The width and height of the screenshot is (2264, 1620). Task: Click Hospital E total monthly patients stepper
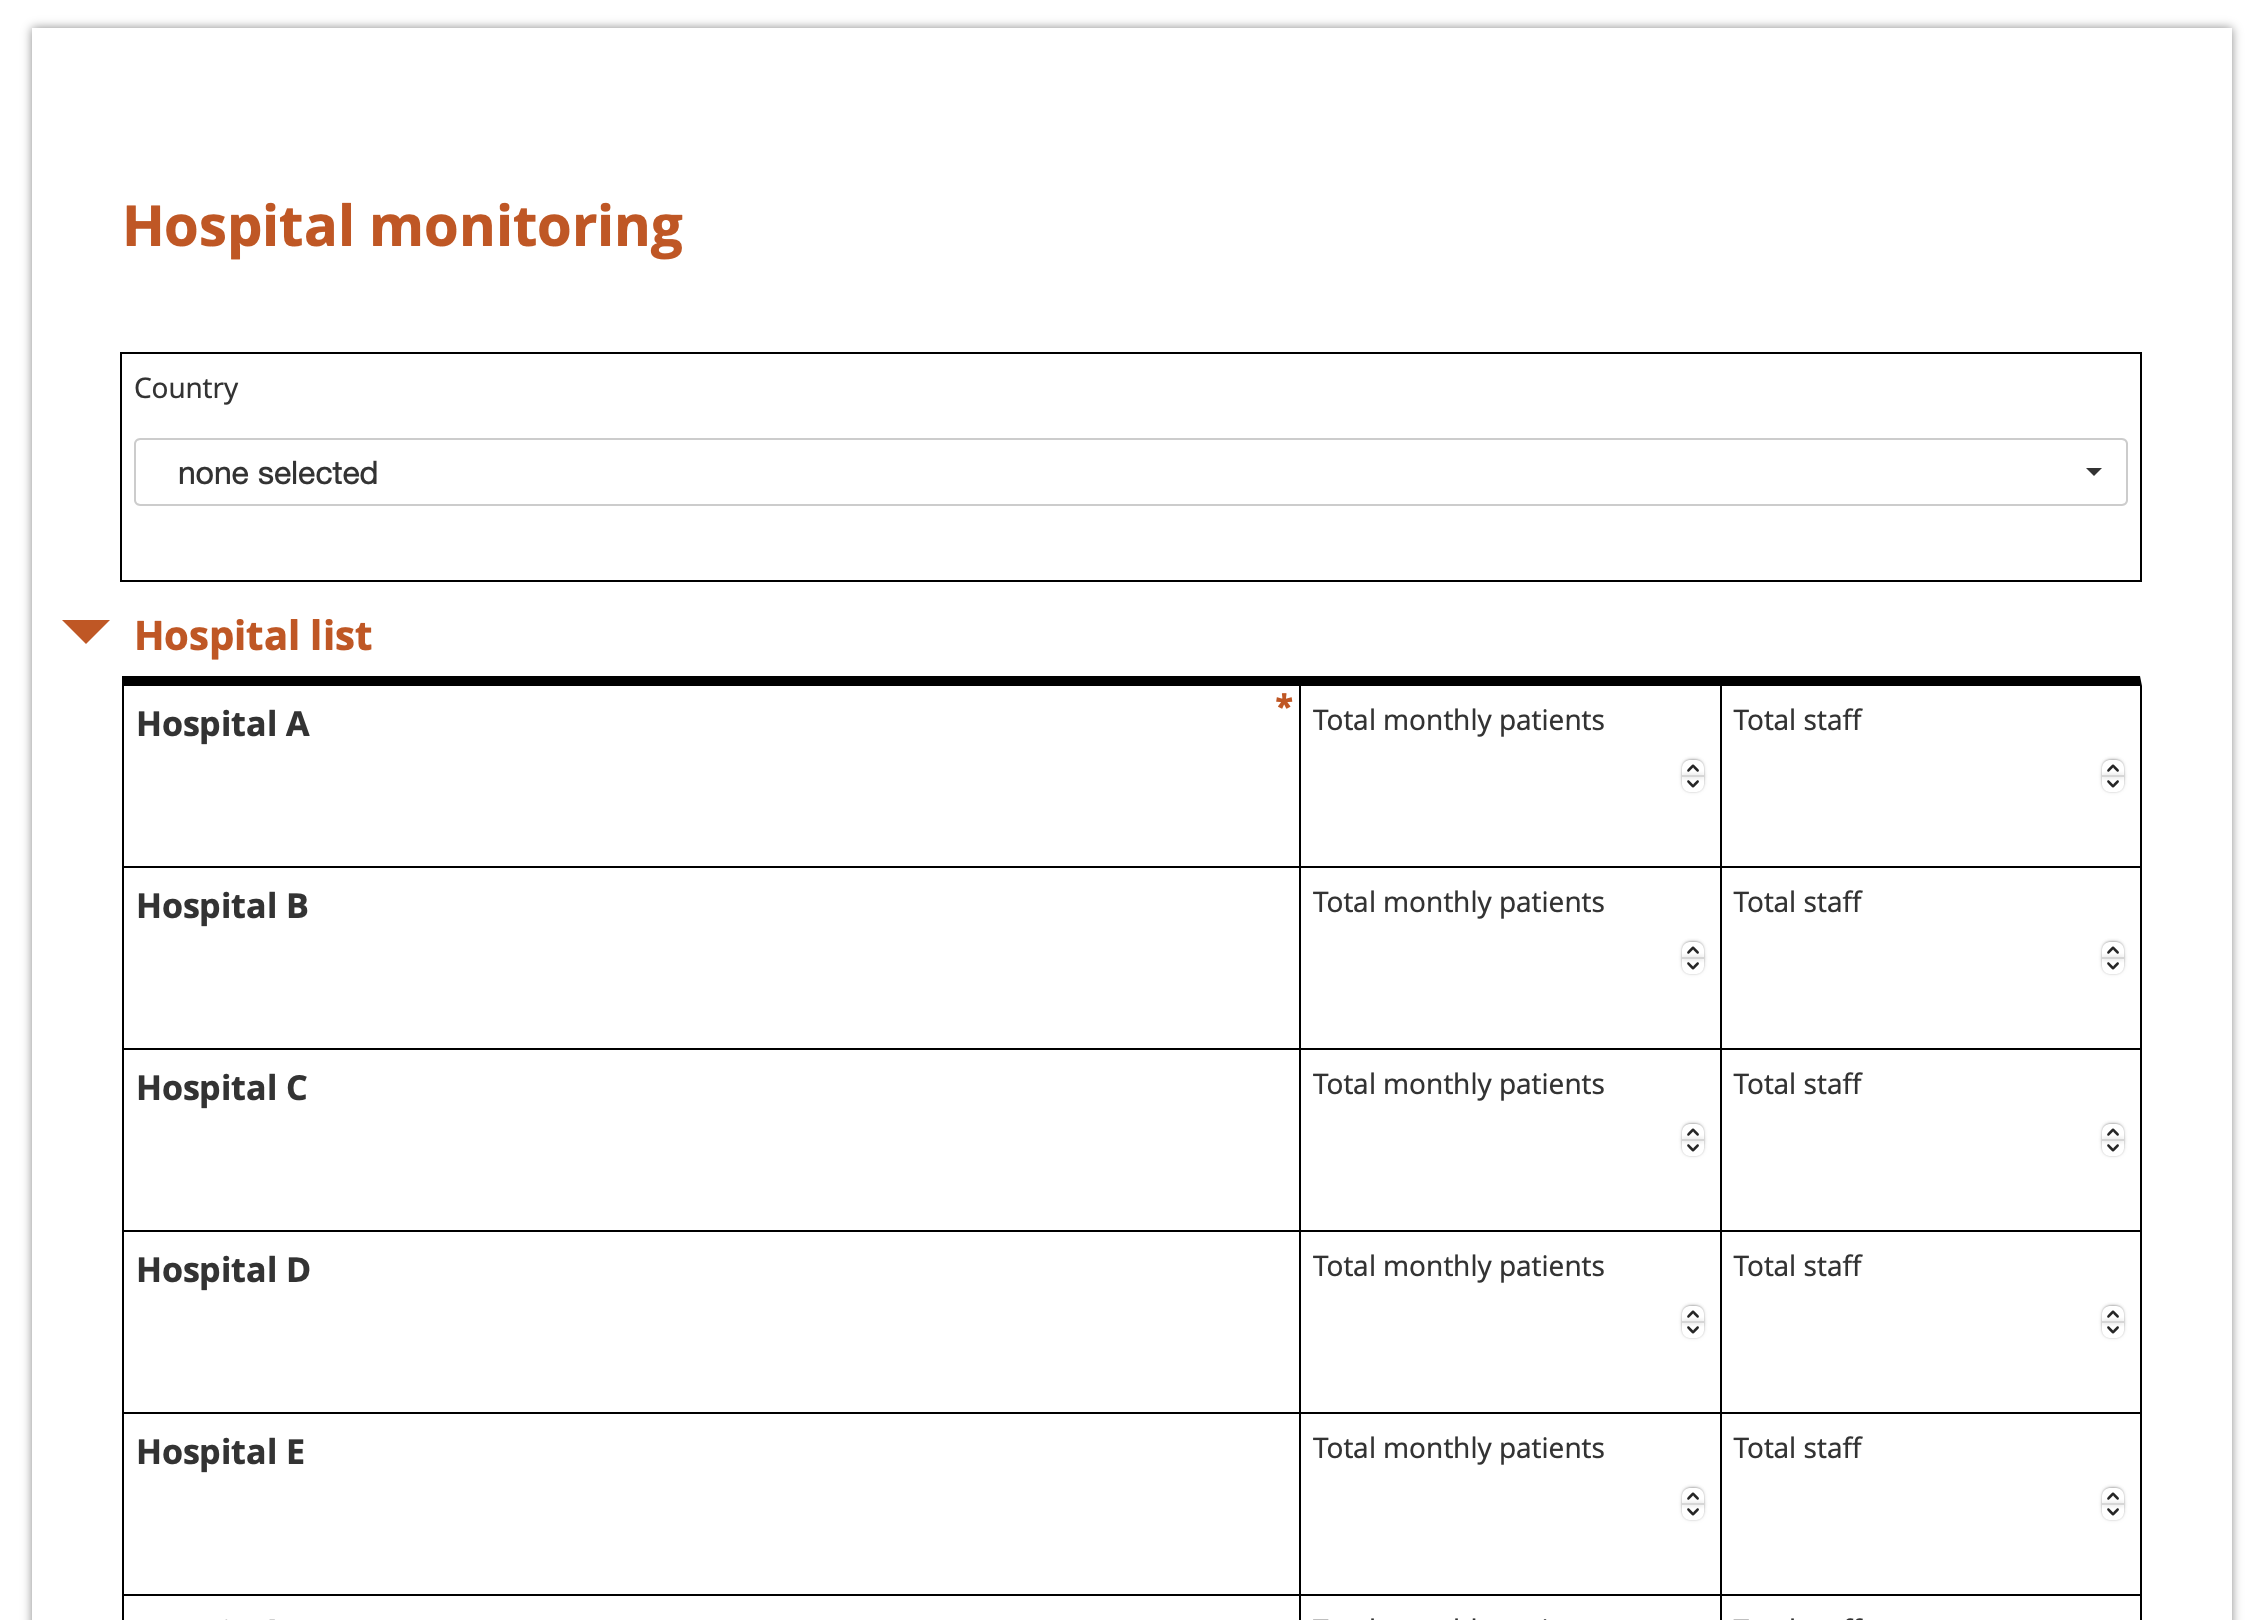[1692, 1503]
